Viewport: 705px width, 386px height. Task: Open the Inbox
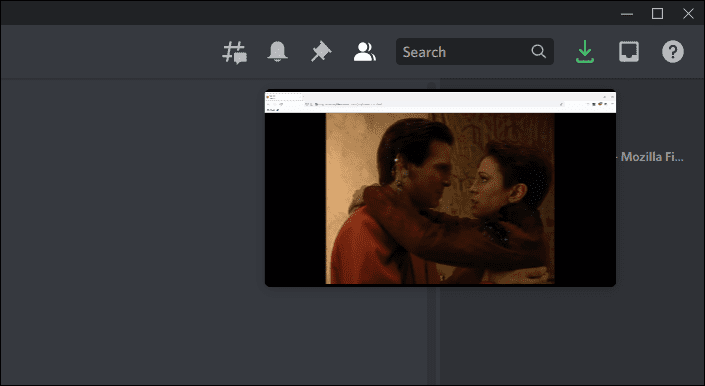(x=629, y=52)
